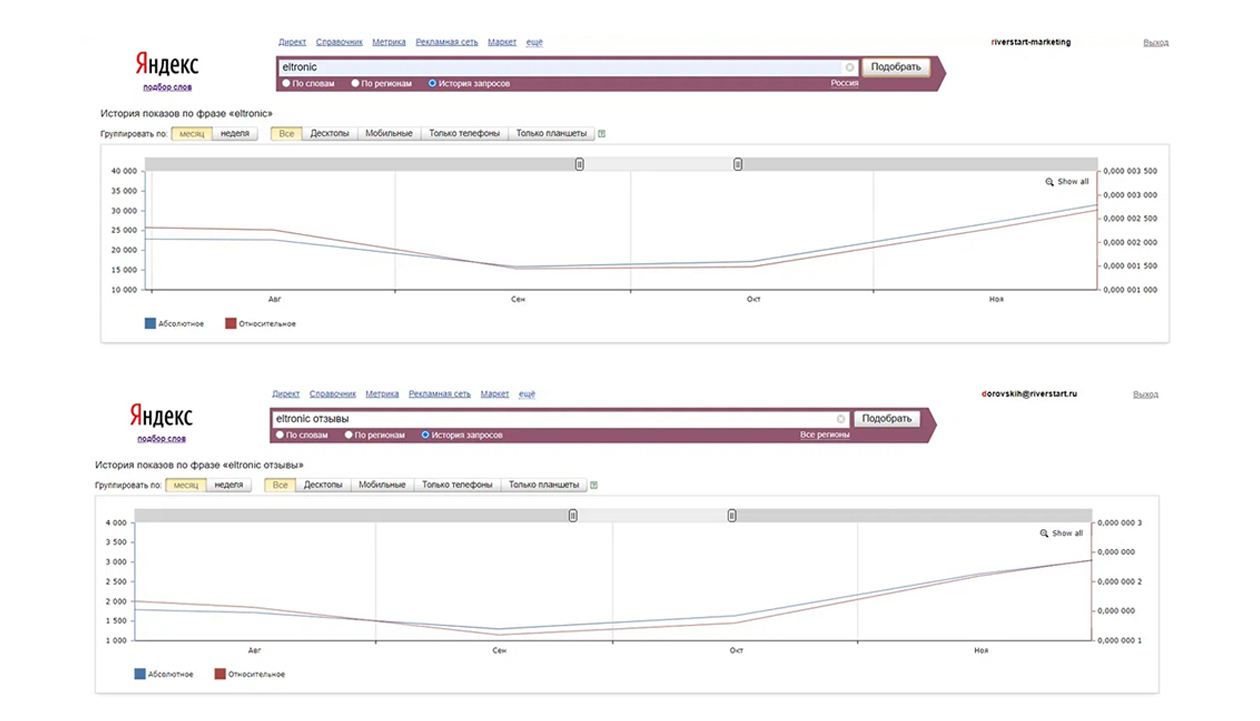Click Подобрать button next to "eltronic отзывы" query
Viewport: 1260px width, 721px height.
(888, 419)
